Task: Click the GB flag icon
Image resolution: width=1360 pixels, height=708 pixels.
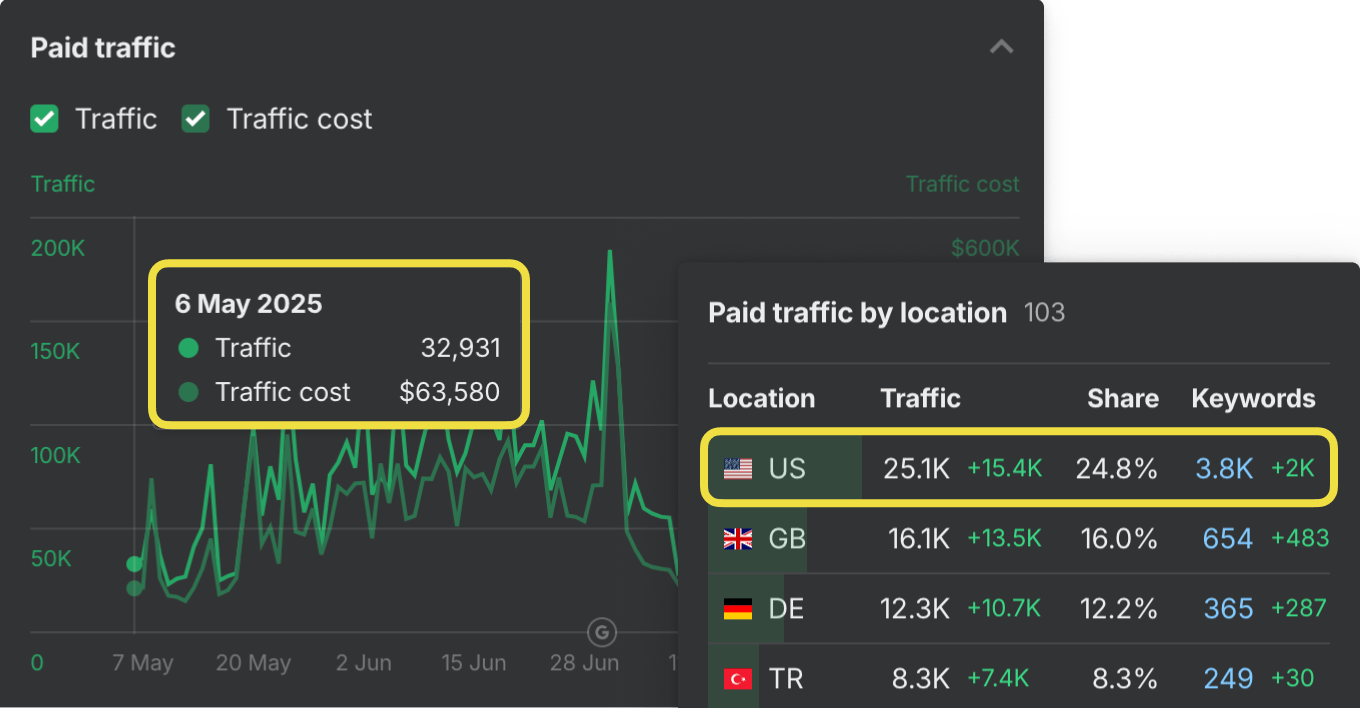Action: pyautogui.click(x=738, y=539)
